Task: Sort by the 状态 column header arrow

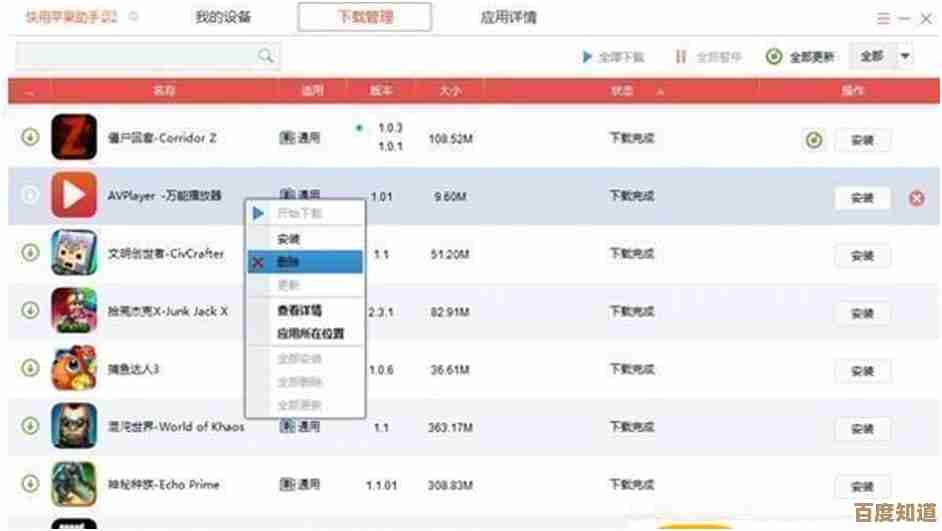Action: tap(660, 92)
